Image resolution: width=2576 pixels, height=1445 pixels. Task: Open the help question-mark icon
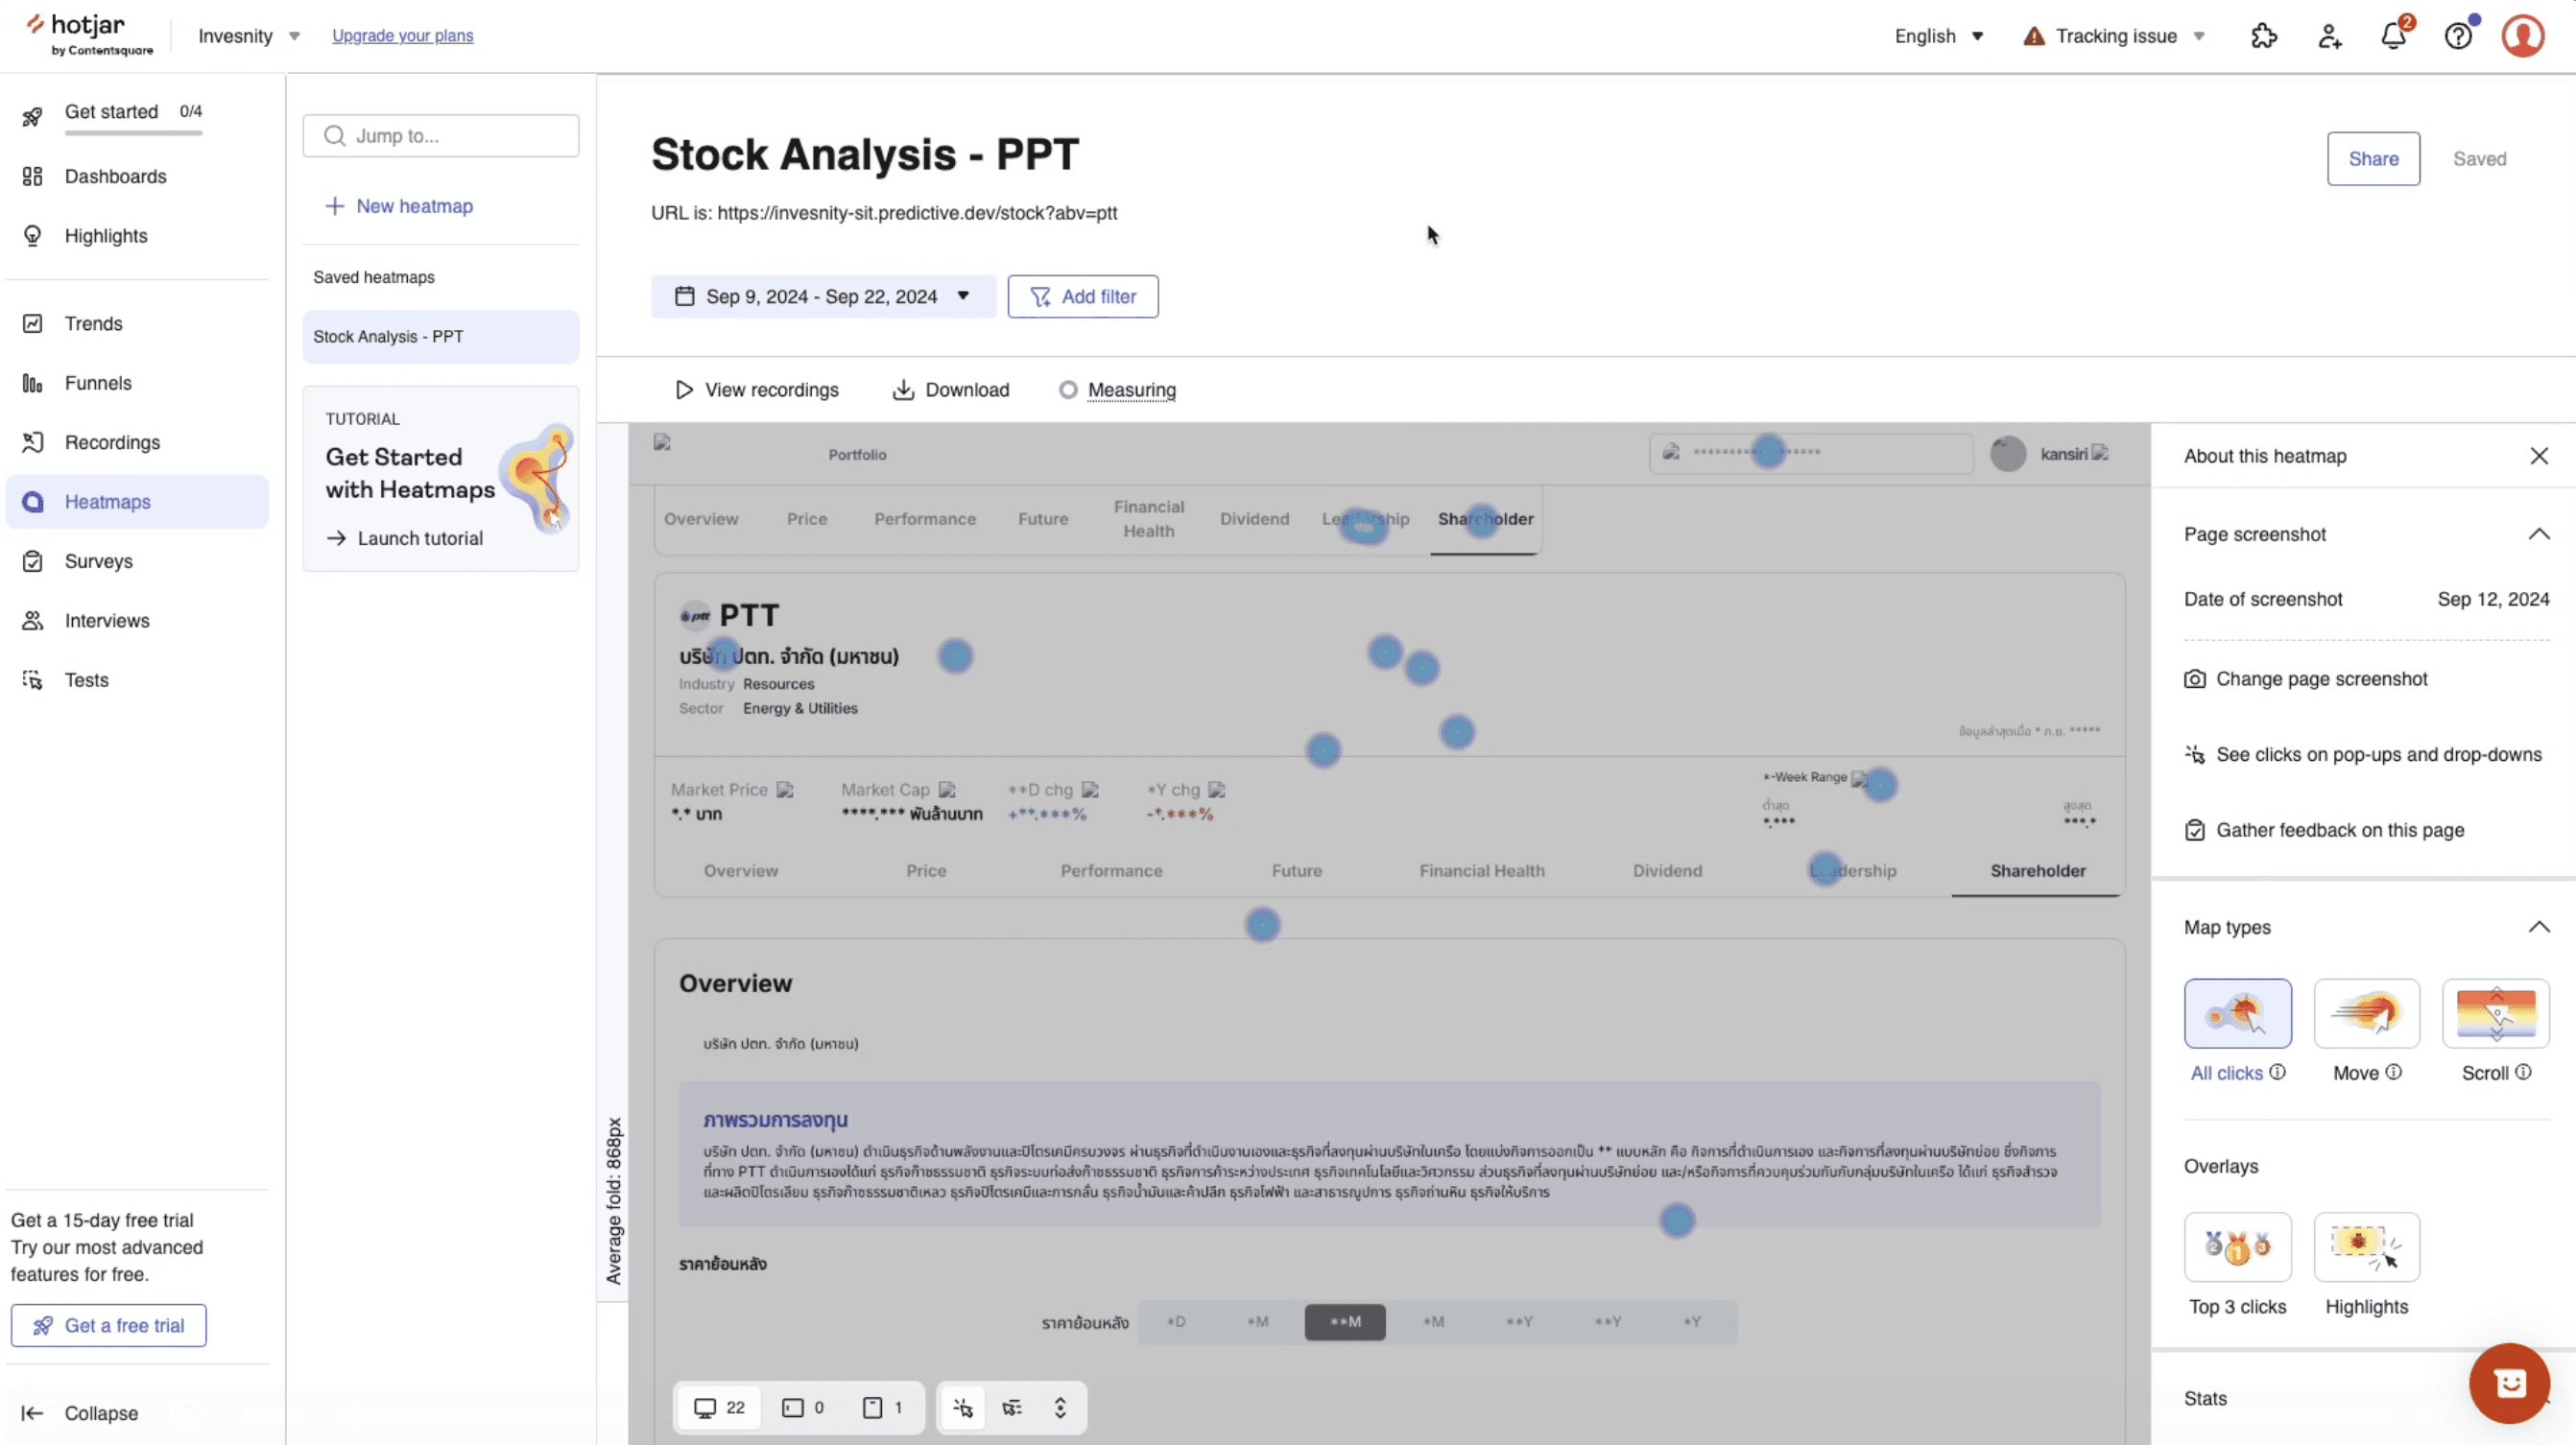tap(2458, 37)
